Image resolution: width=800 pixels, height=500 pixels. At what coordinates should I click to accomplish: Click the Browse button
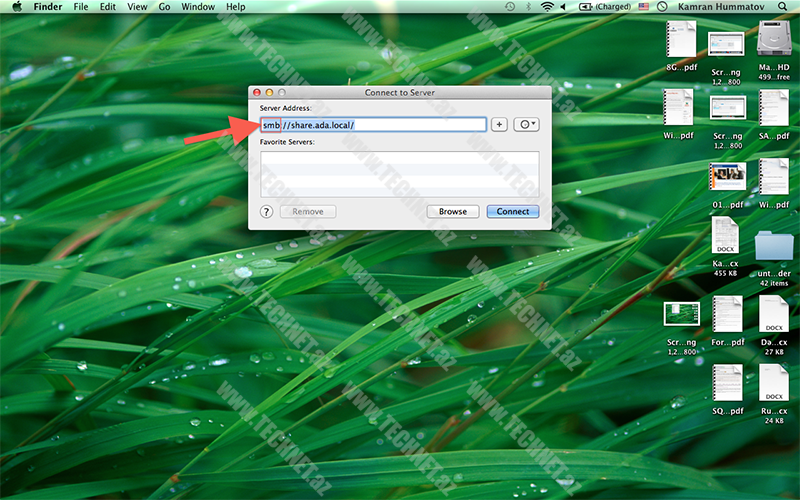[x=453, y=212]
